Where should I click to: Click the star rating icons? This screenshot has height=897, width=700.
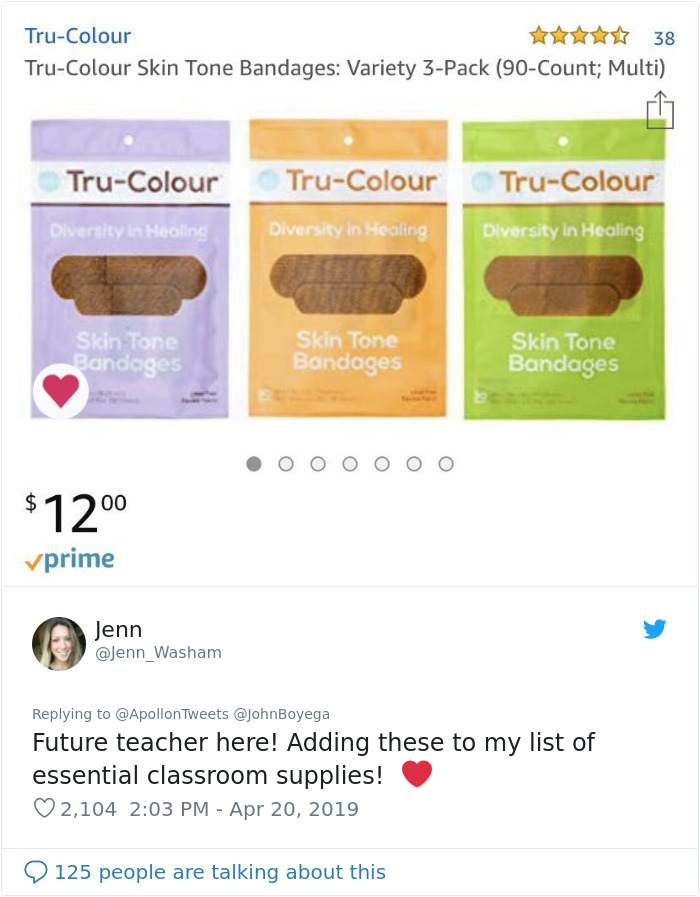(x=579, y=36)
